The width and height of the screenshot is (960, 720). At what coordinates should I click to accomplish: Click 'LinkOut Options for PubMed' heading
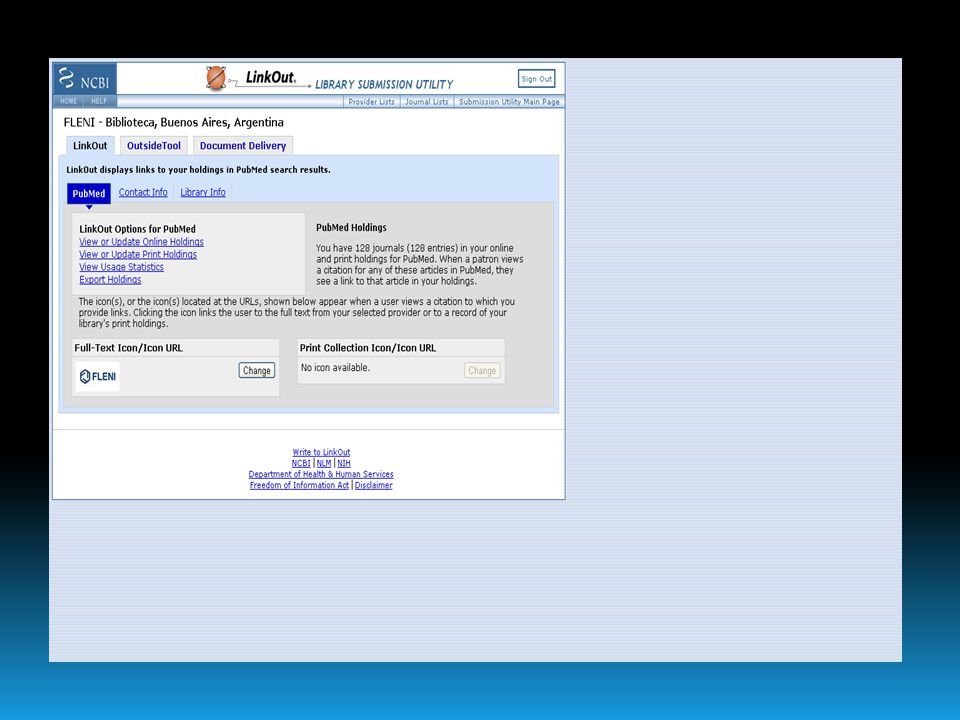pos(138,229)
